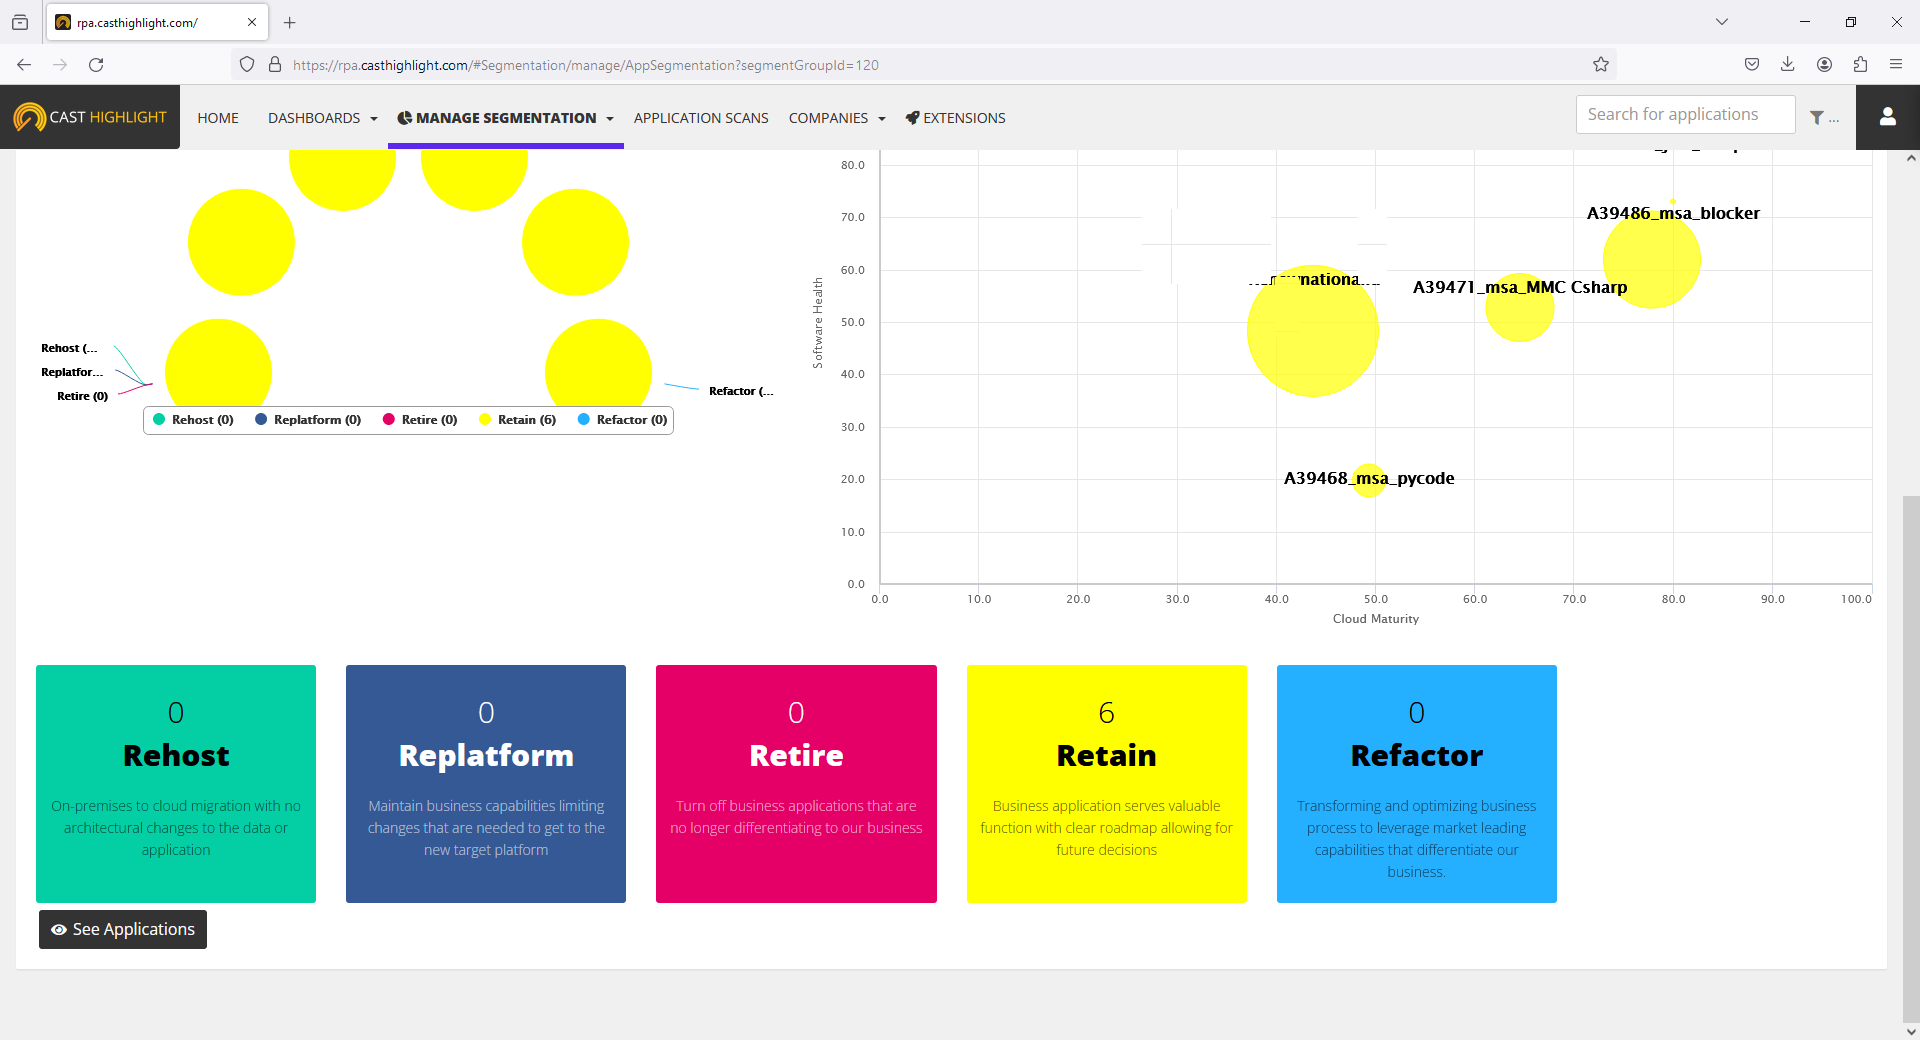The image size is (1920, 1040).
Task: Click the rocket icon beside EXTENSIONS
Action: pyautogui.click(x=912, y=118)
